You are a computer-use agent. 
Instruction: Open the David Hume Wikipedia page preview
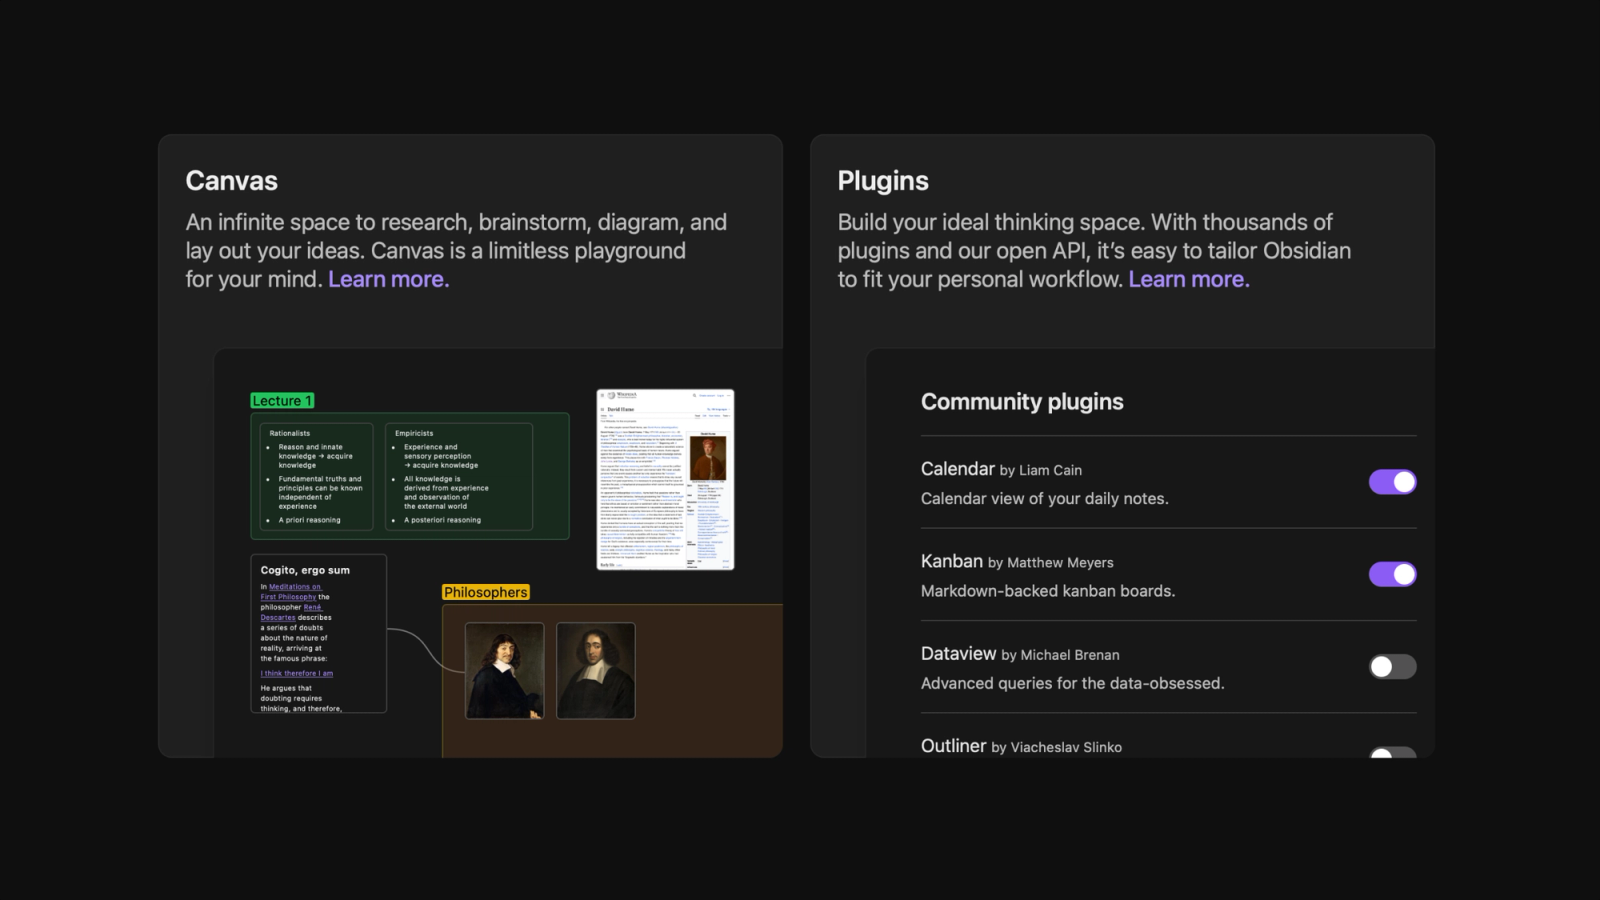pos(665,480)
